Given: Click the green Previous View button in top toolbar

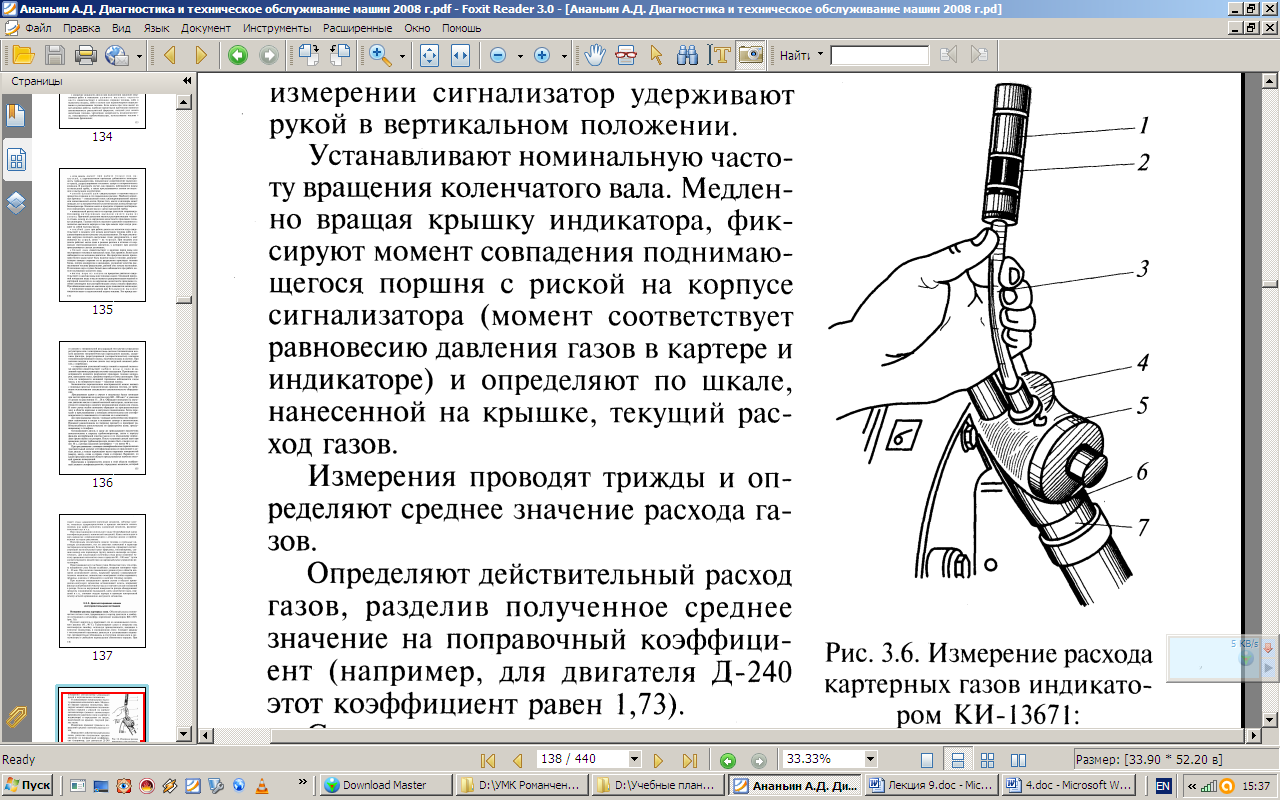Looking at the screenshot, I should [x=238, y=55].
